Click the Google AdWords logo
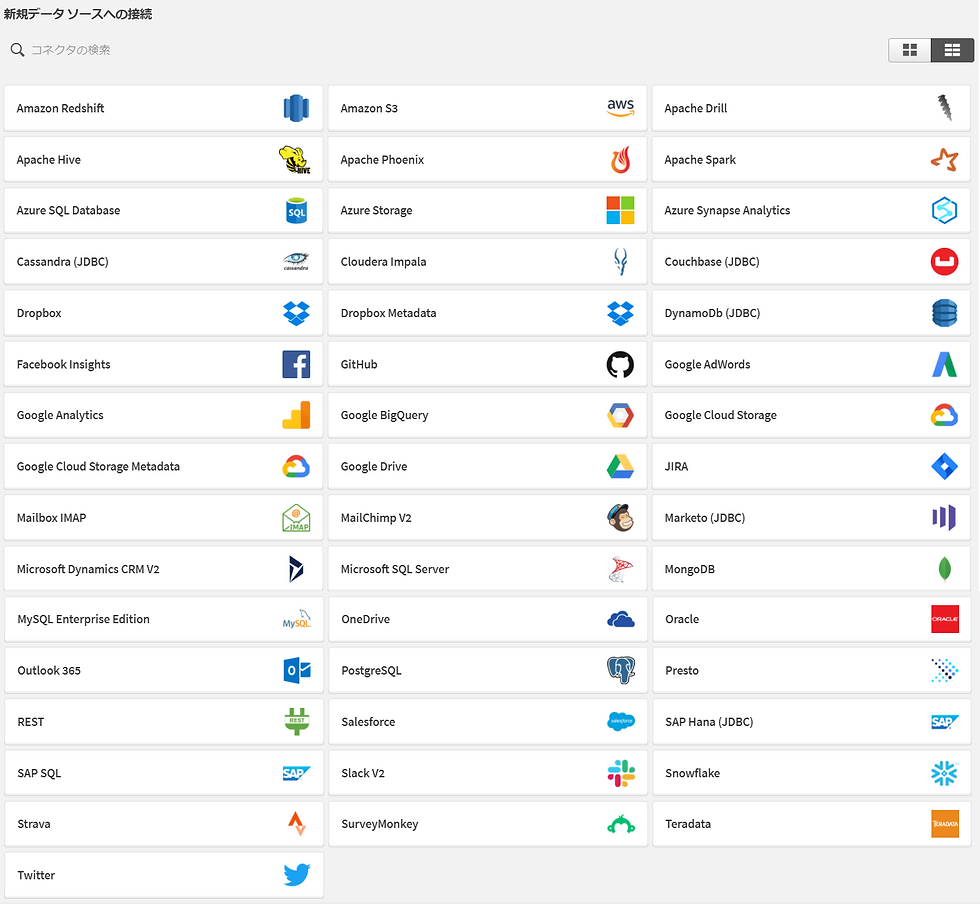 (944, 364)
